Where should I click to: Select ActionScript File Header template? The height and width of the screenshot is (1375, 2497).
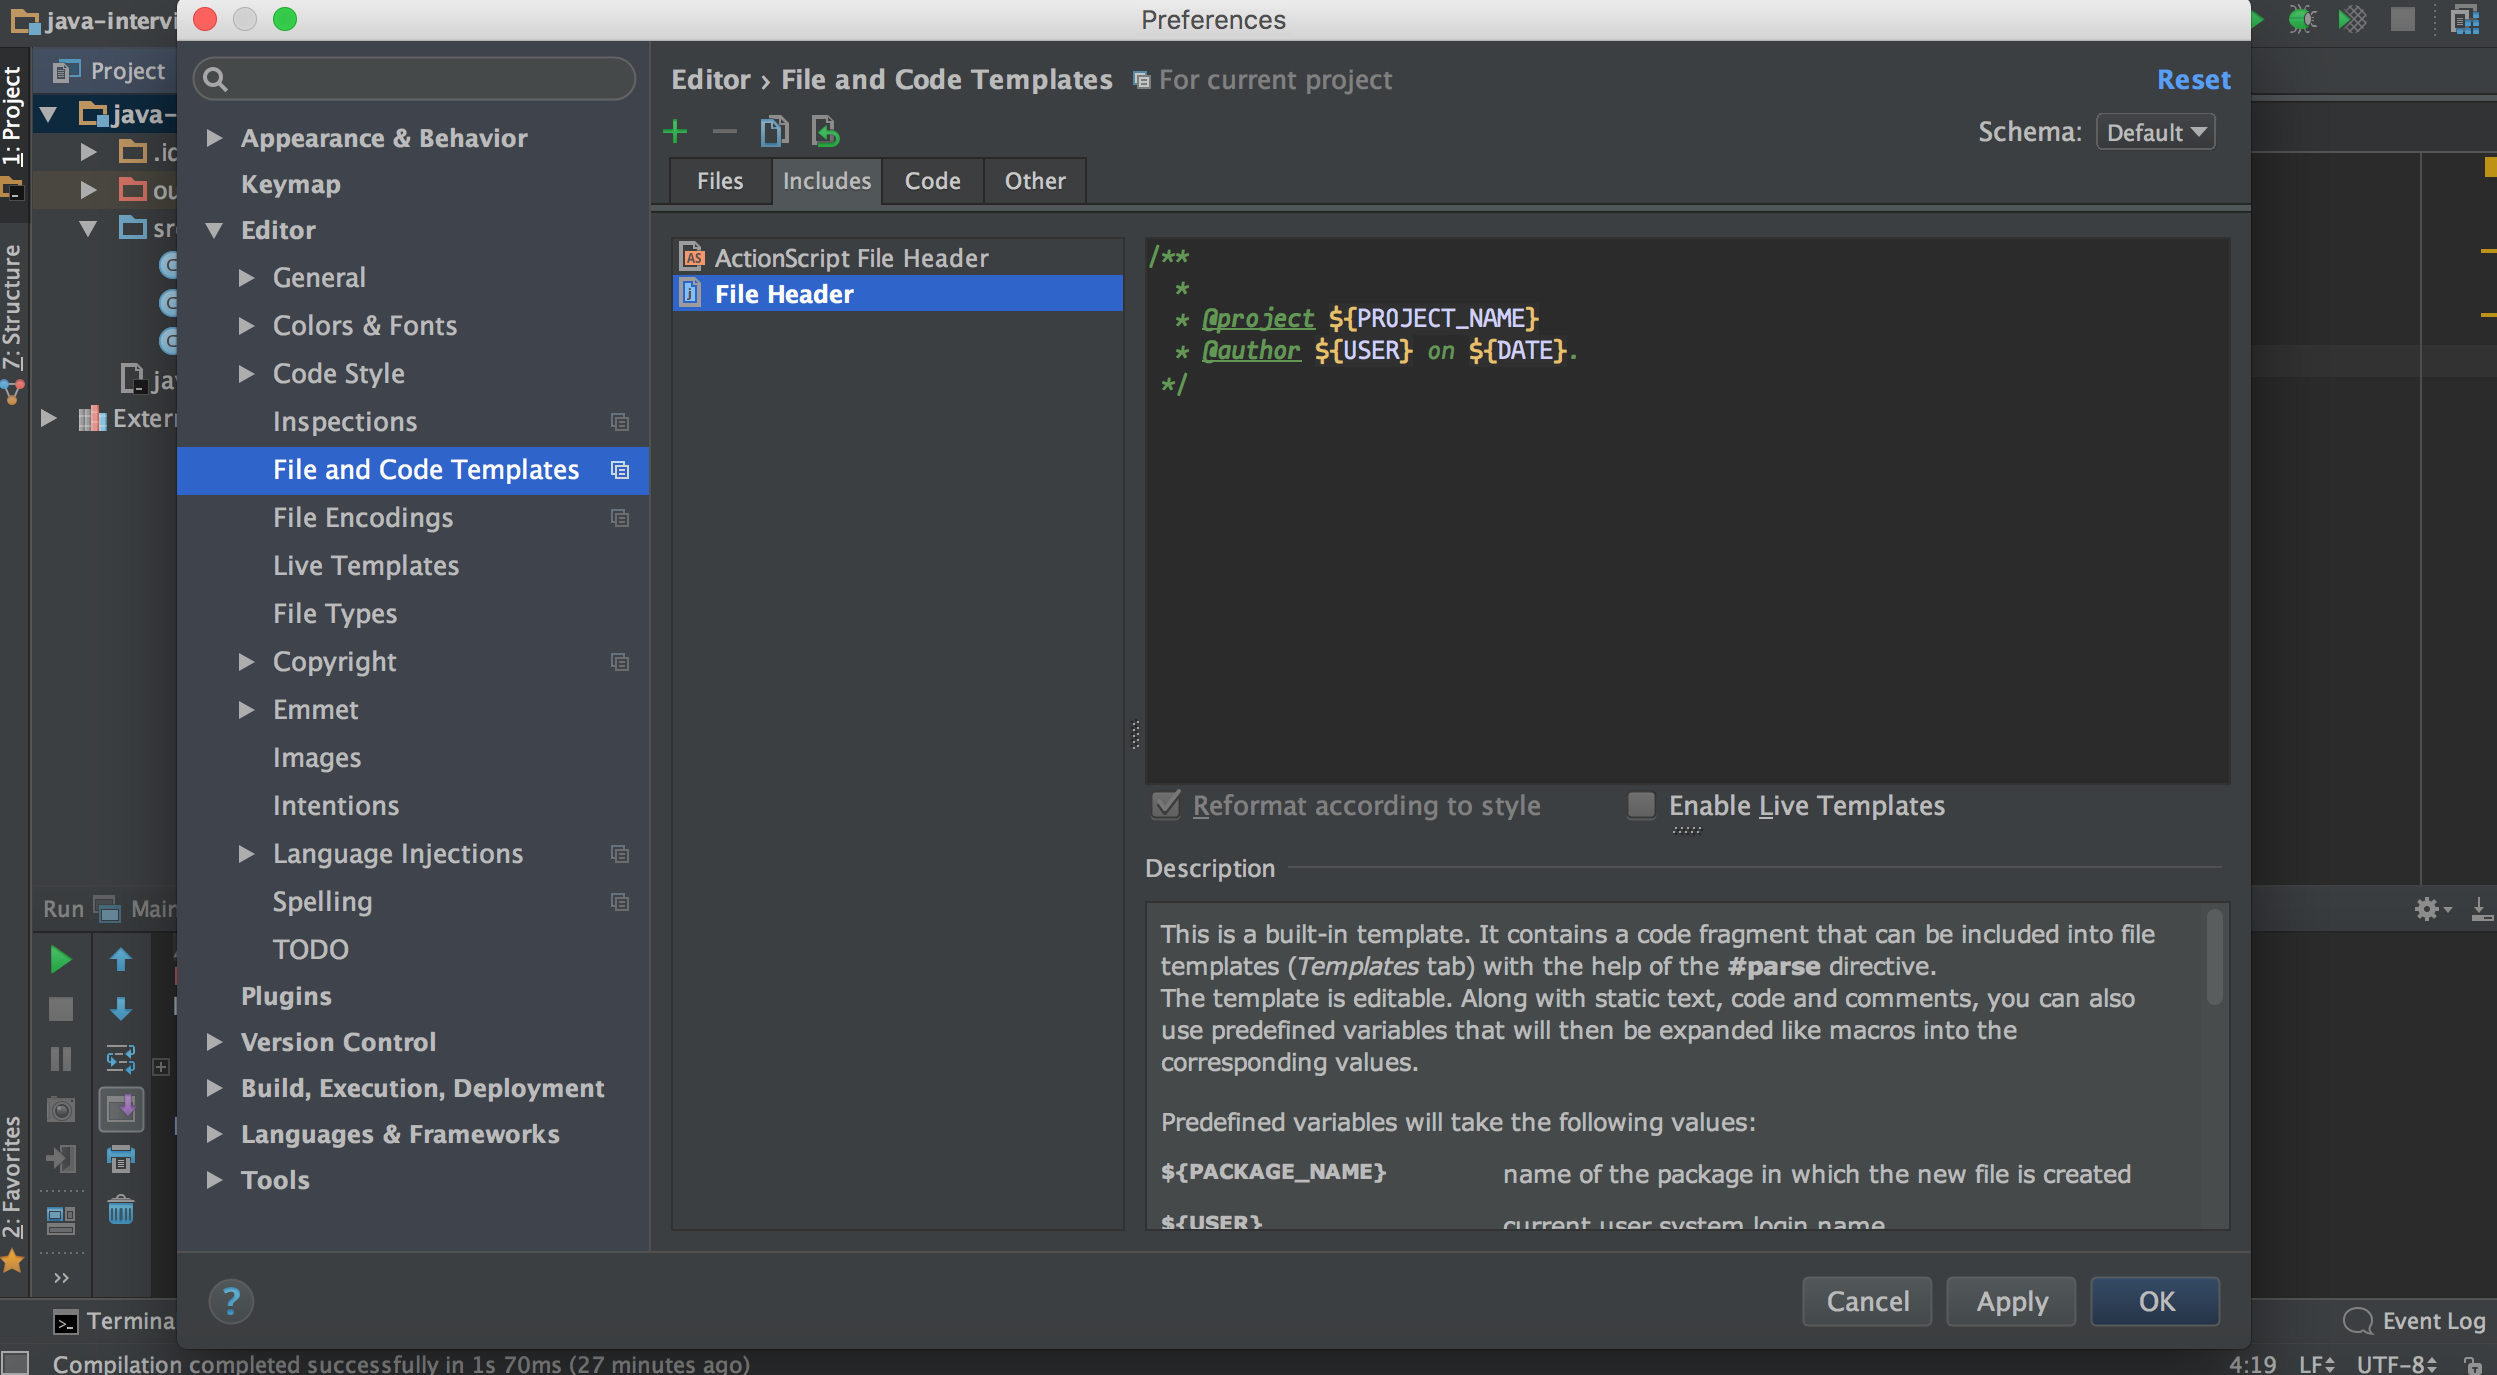pos(898,257)
